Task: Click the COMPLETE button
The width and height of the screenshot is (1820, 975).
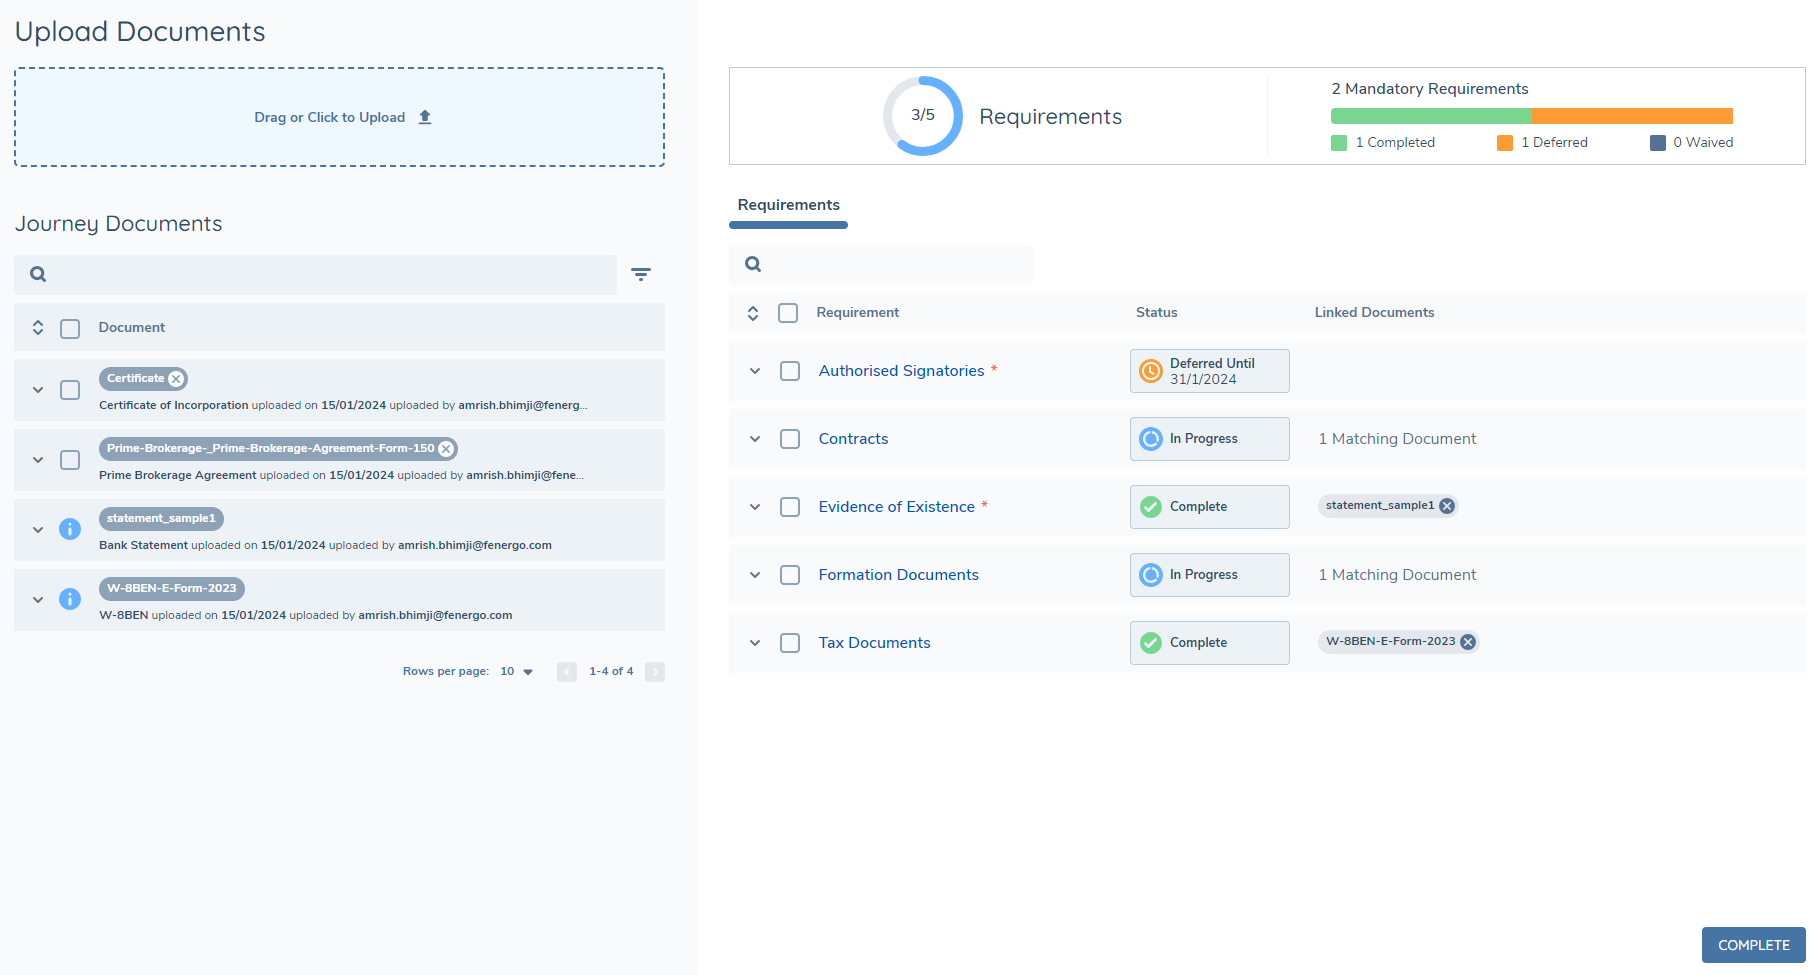Action: coord(1753,945)
